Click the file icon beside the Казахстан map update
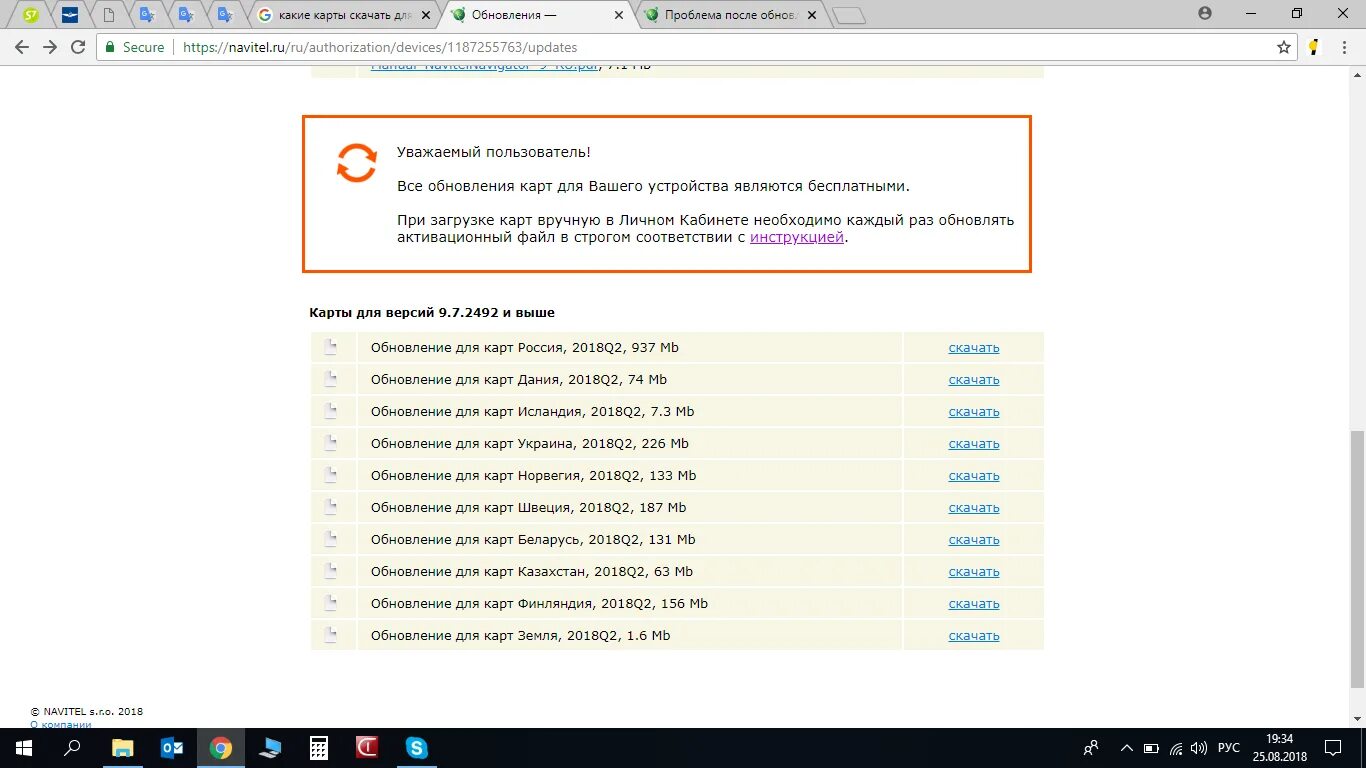This screenshot has width=1366, height=768. coord(331,571)
